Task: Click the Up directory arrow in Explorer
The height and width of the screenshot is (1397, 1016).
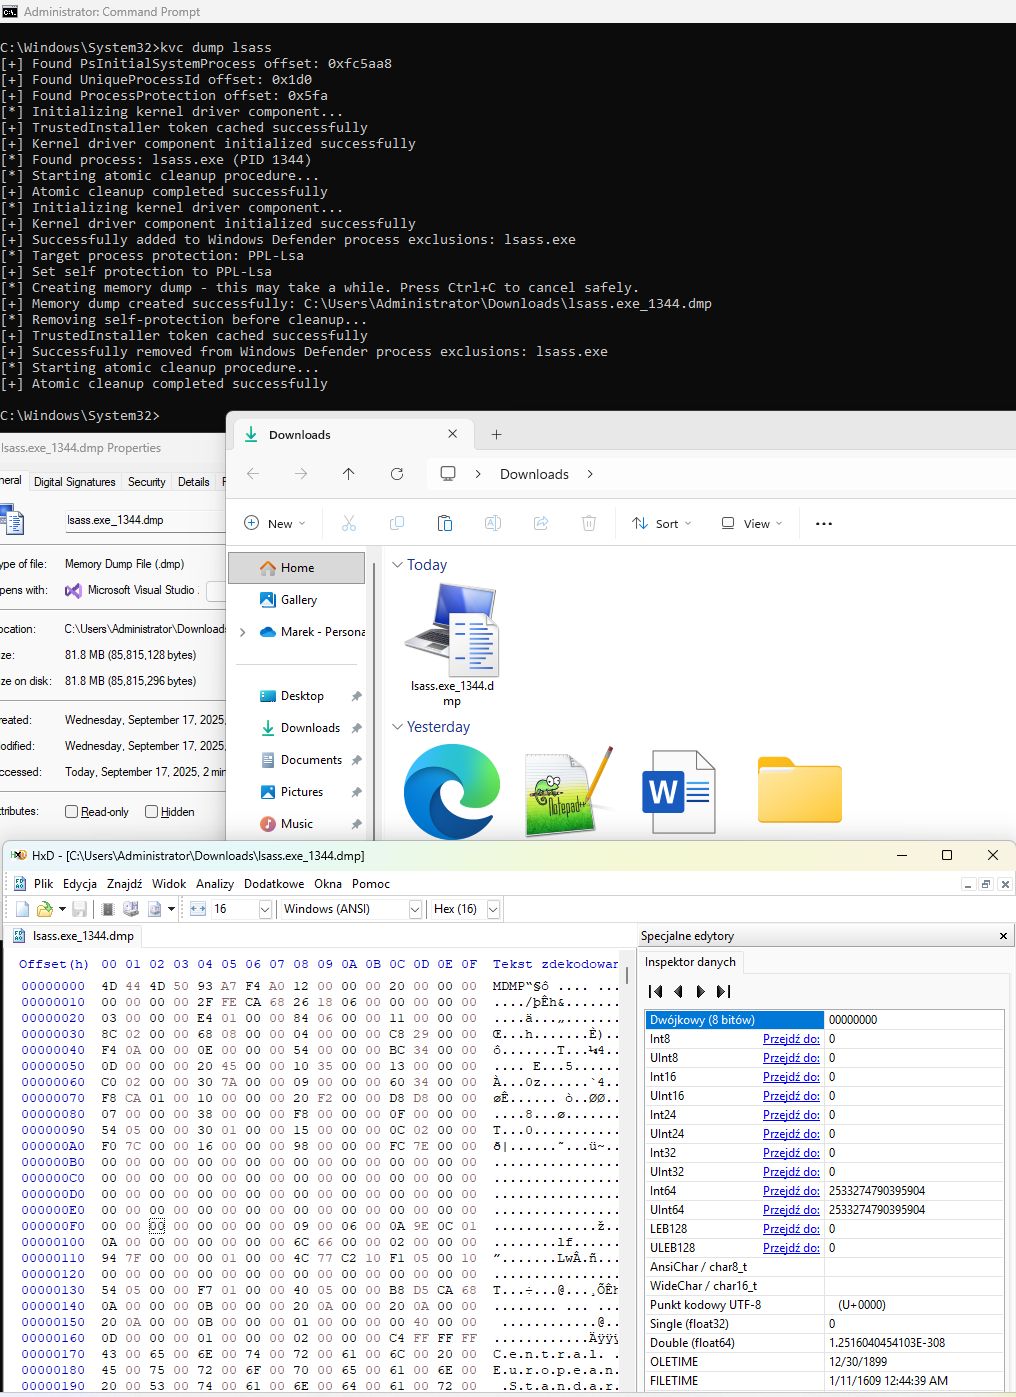Action: pos(348,474)
